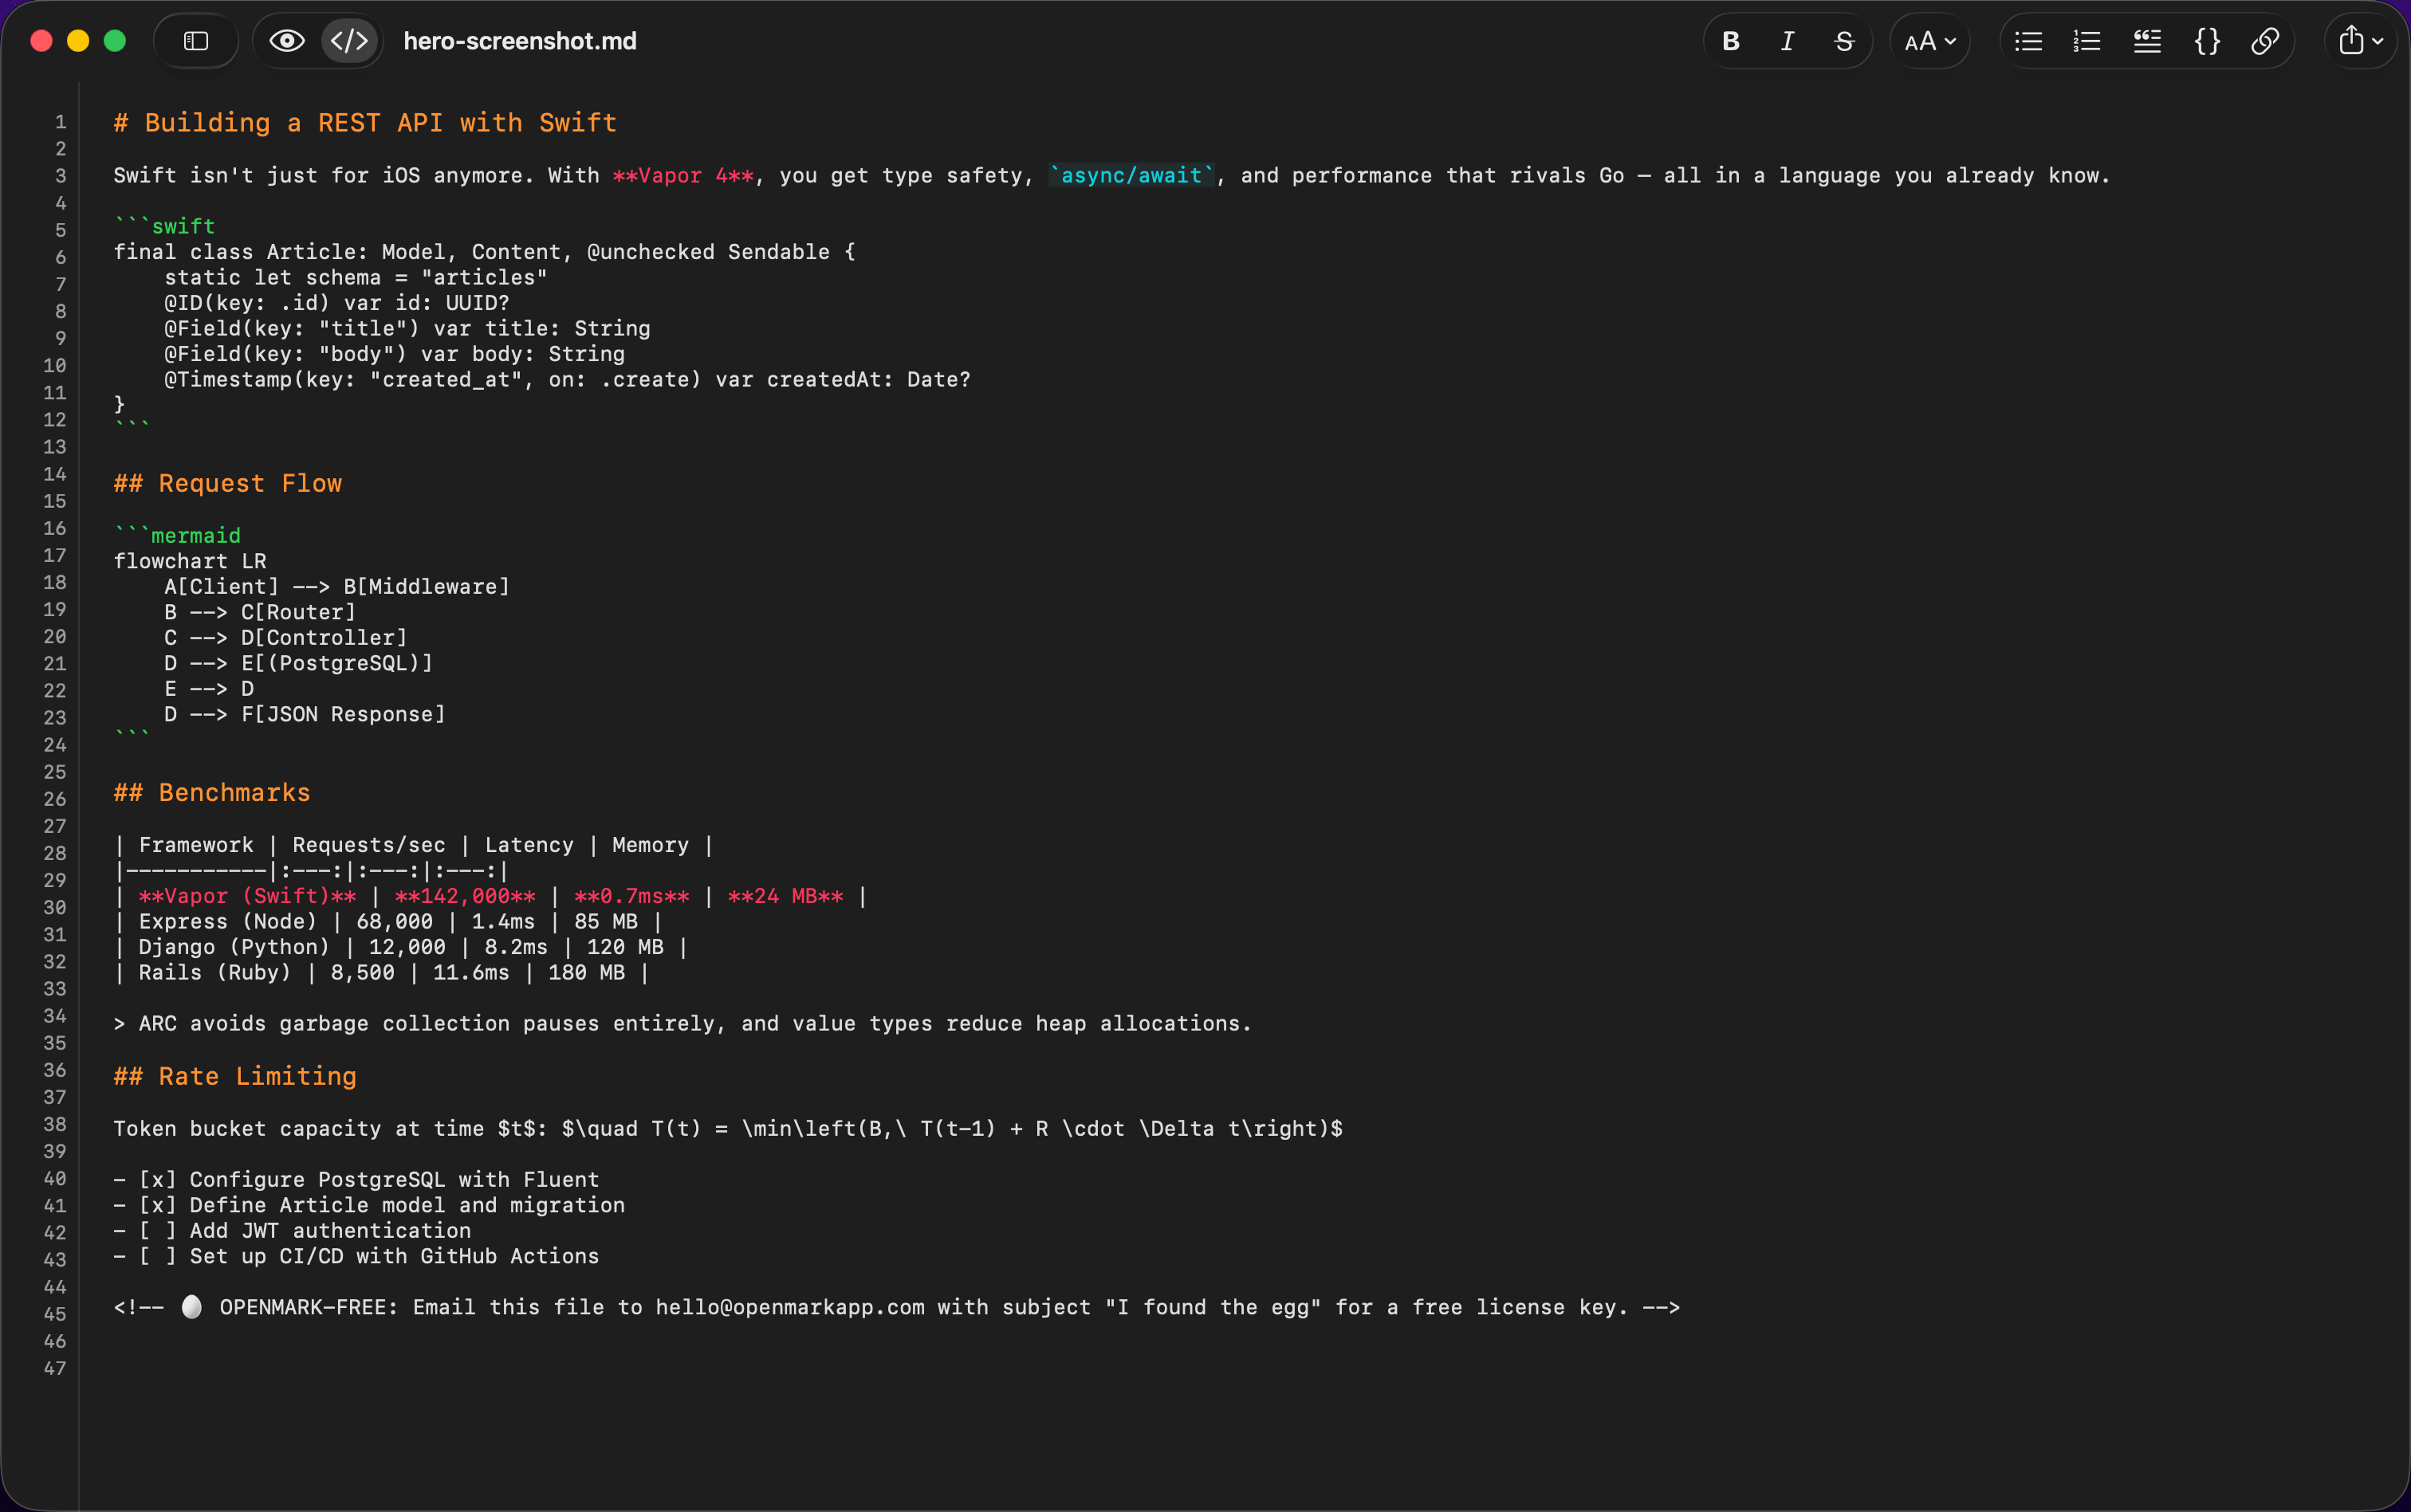Switch to source code view
The image size is (2411, 1512).
349,41
